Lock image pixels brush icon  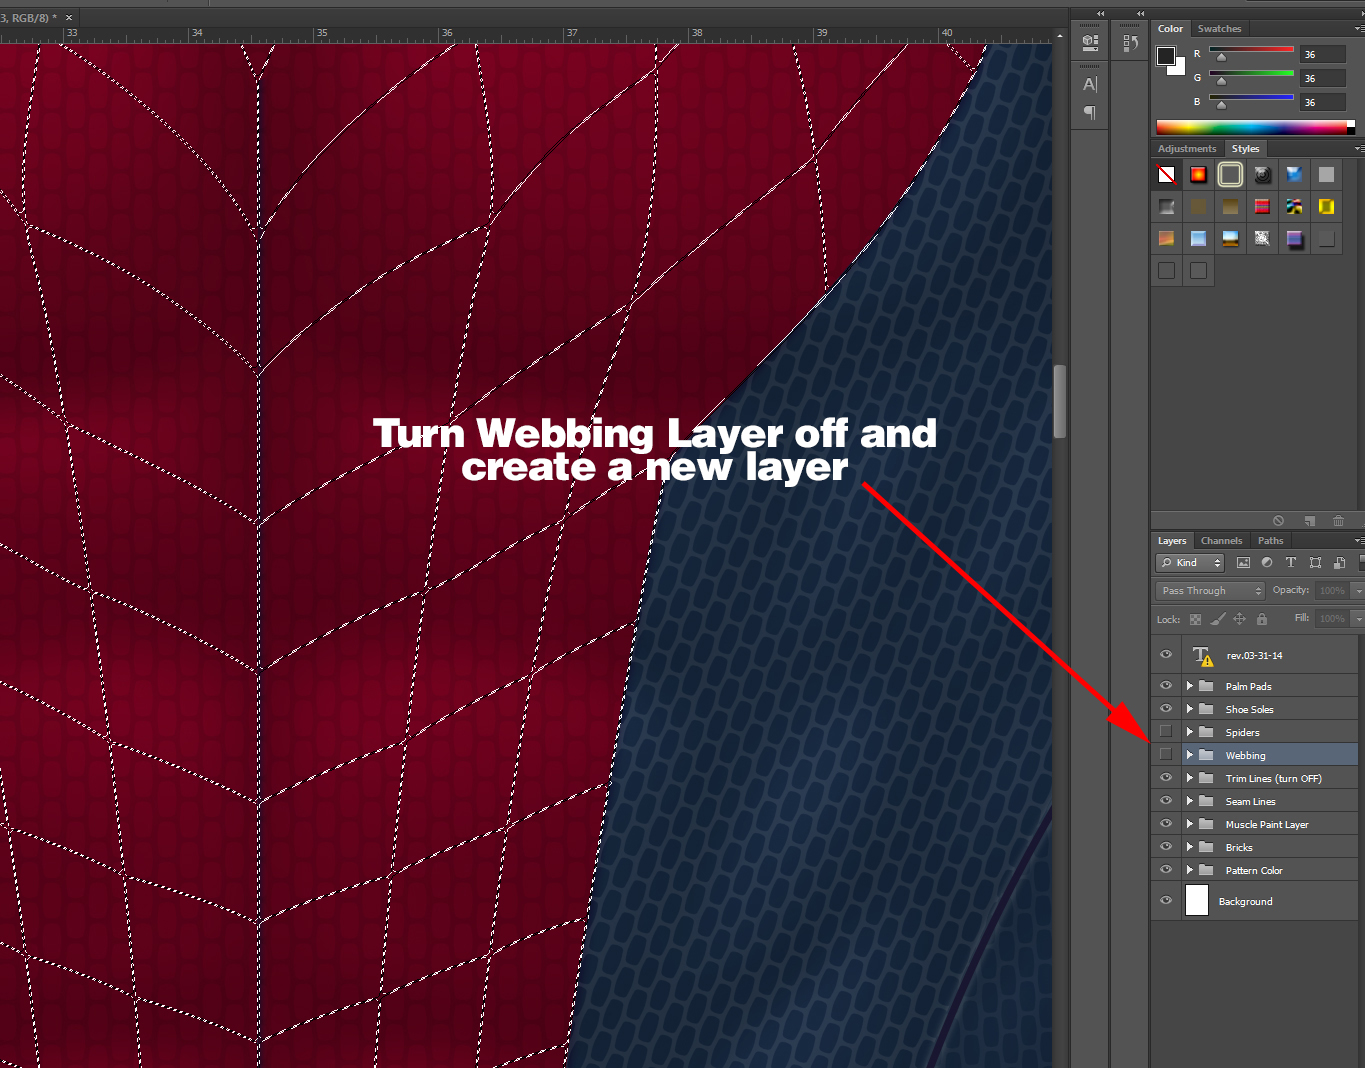pos(1217,619)
